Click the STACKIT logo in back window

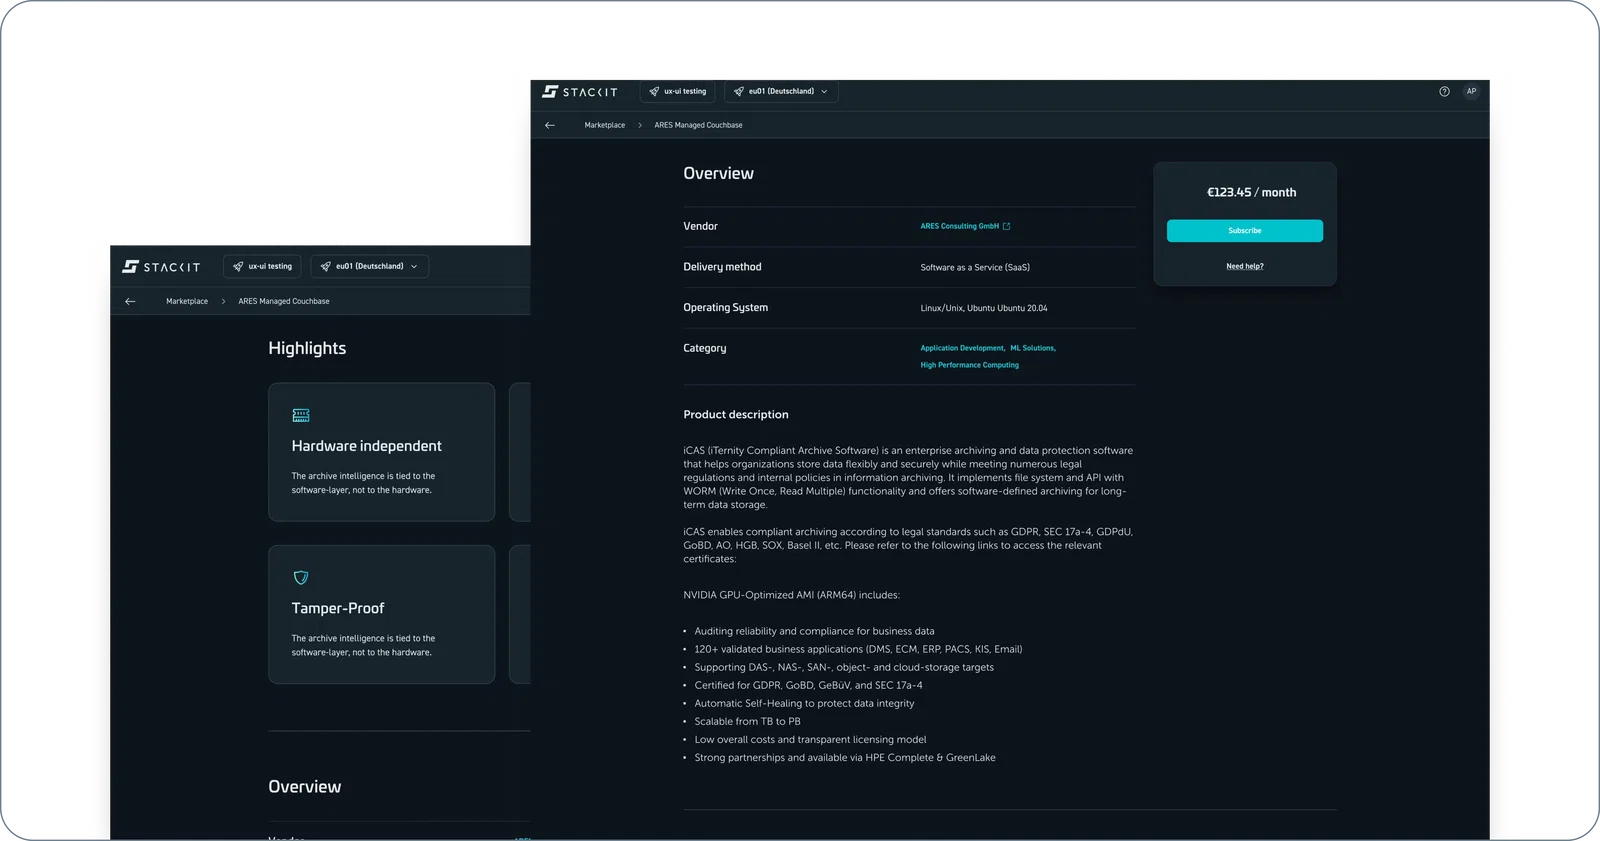pyautogui.click(x=161, y=267)
